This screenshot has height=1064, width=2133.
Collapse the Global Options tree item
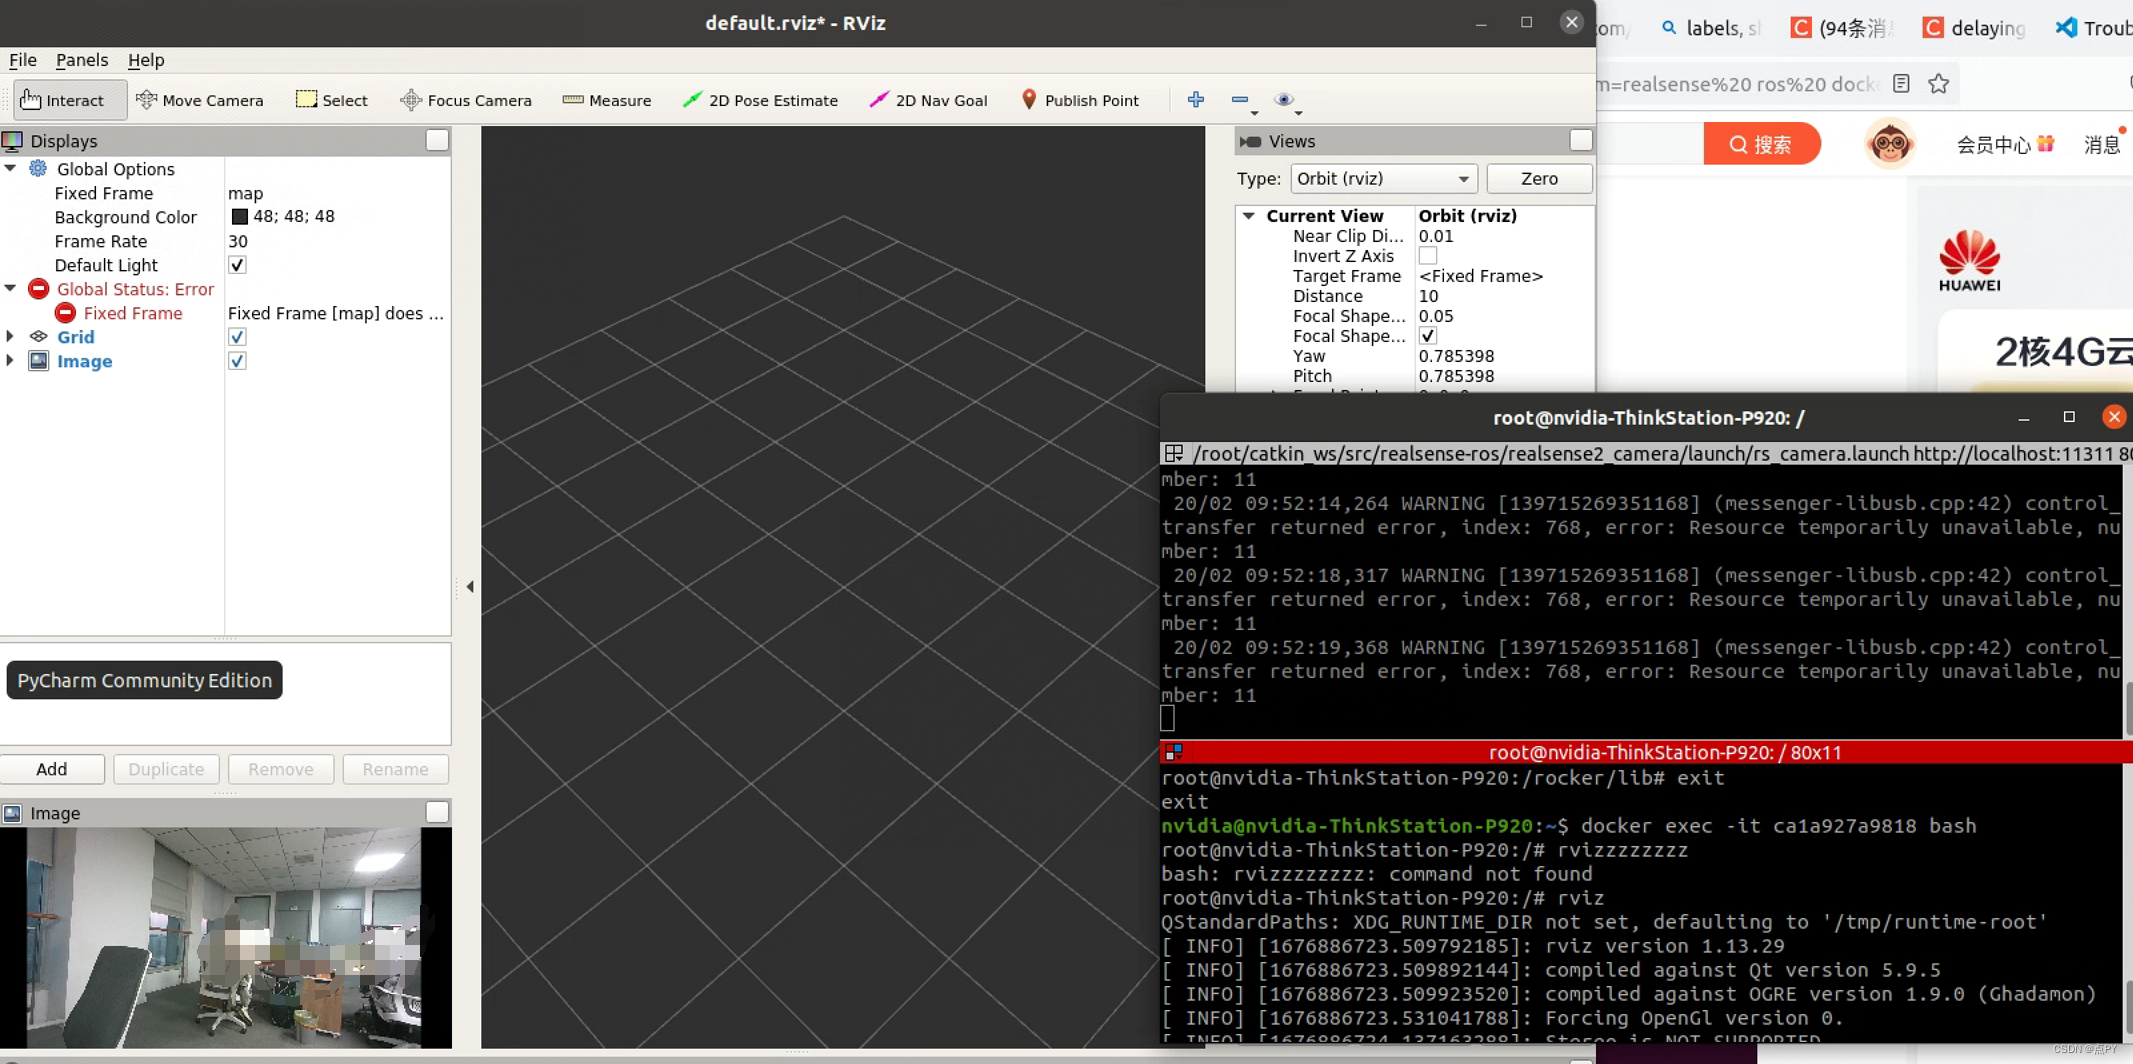(11, 168)
